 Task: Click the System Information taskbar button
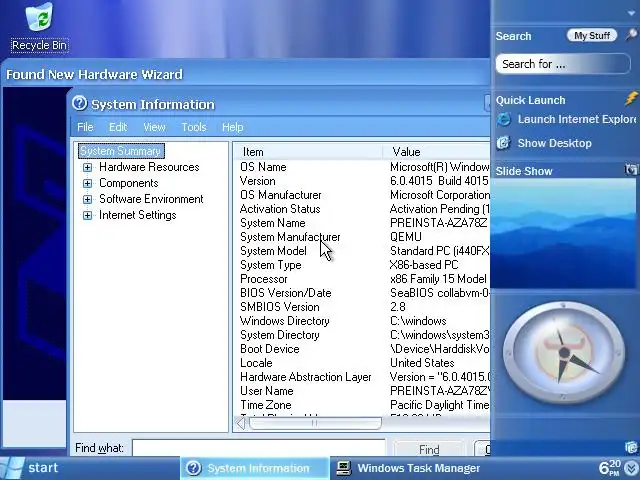tap(255, 468)
